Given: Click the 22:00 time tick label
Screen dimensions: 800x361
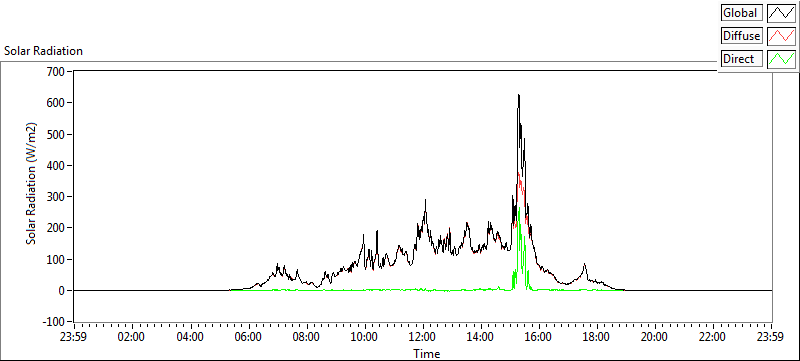Looking at the screenshot, I should [713, 337].
